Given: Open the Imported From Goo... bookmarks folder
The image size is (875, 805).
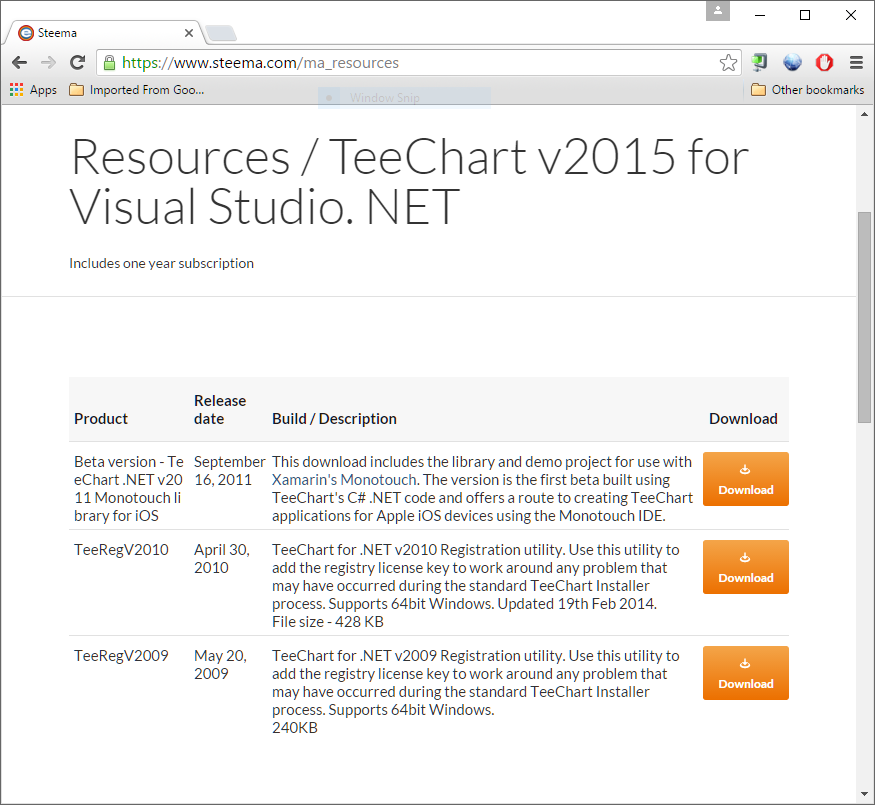Looking at the screenshot, I should [x=137, y=90].
